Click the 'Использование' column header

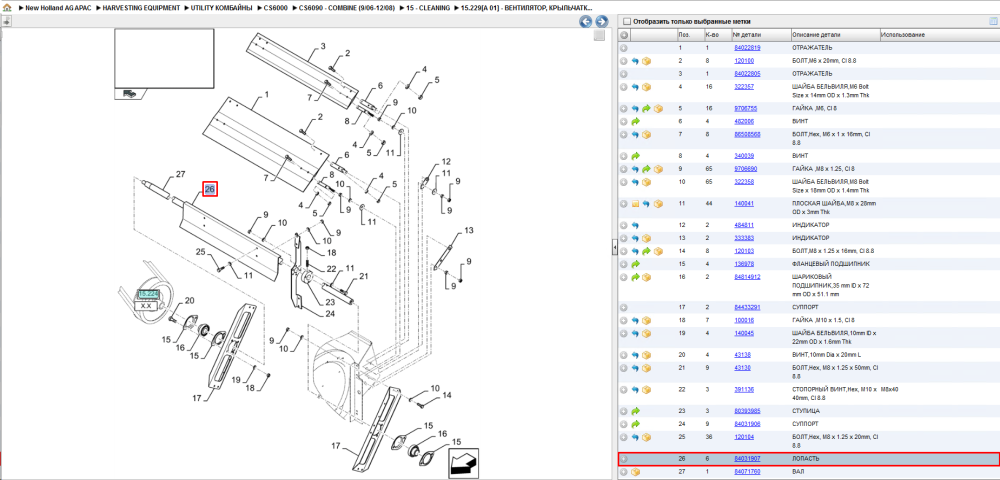903,35
